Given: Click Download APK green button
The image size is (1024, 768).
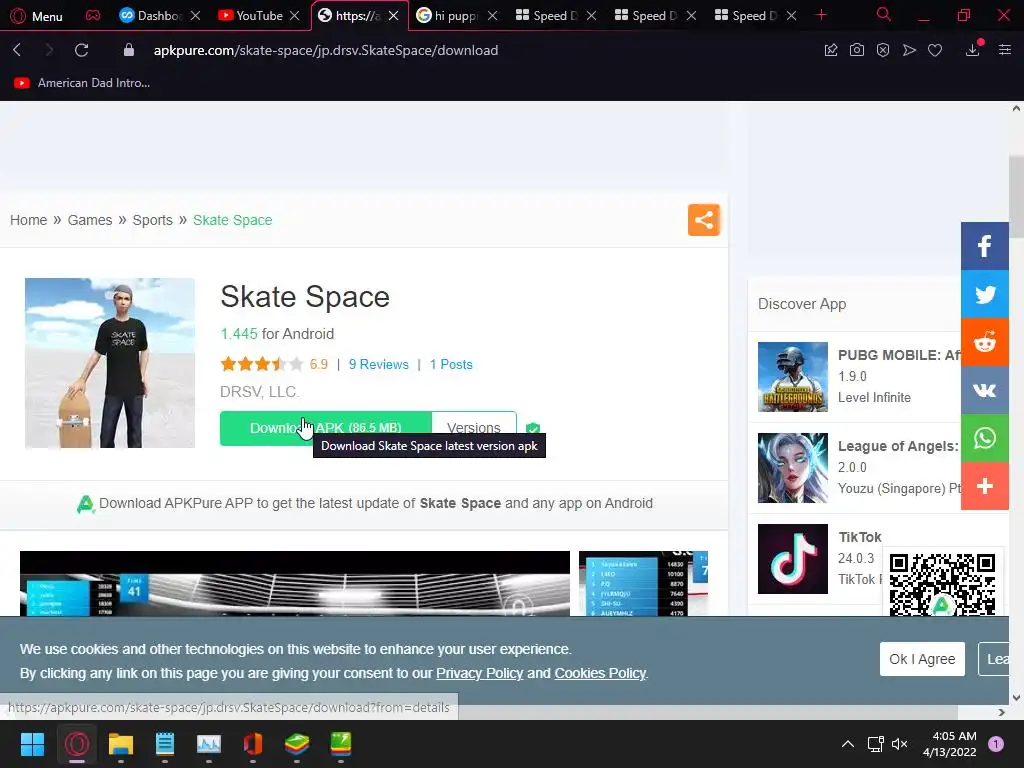Looking at the screenshot, I should (x=325, y=428).
